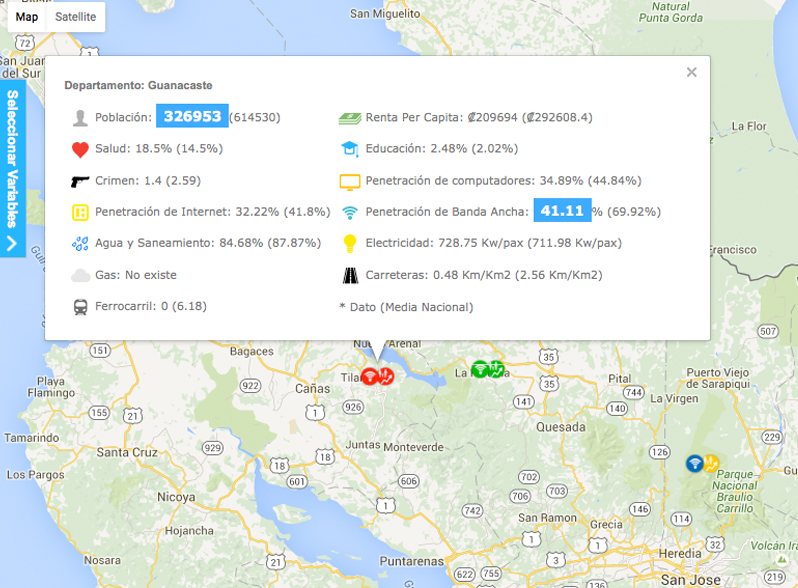798x588 pixels.
Task: Switch to Satellite map view
Action: tap(76, 17)
